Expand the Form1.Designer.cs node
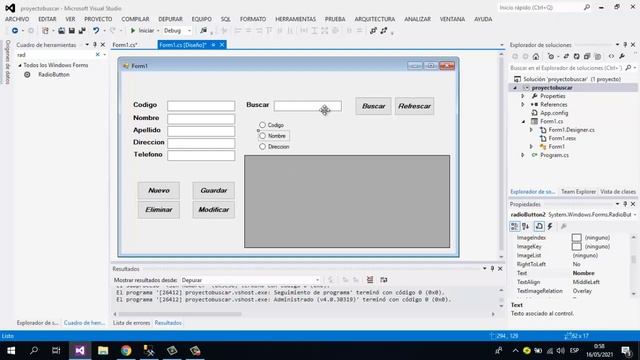 coord(531,130)
